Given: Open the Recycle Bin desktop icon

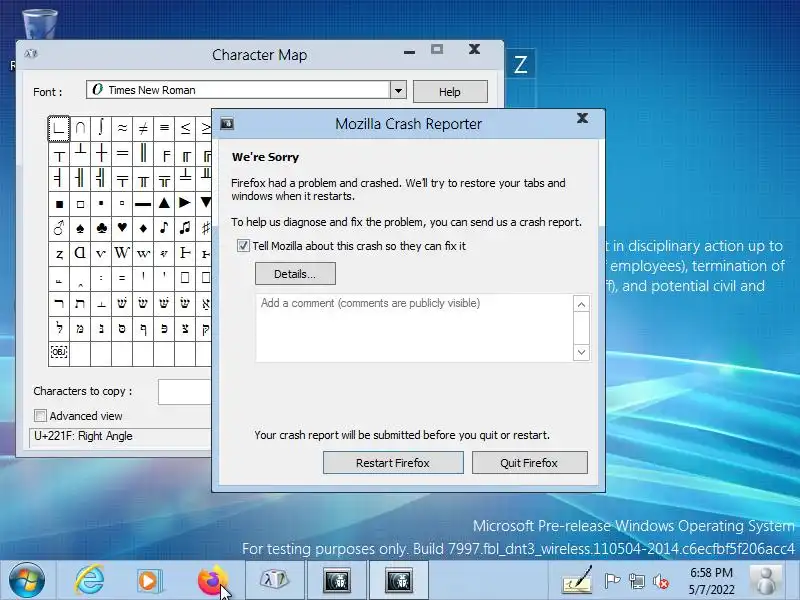Looking at the screenshot, I should pos(40,23).
